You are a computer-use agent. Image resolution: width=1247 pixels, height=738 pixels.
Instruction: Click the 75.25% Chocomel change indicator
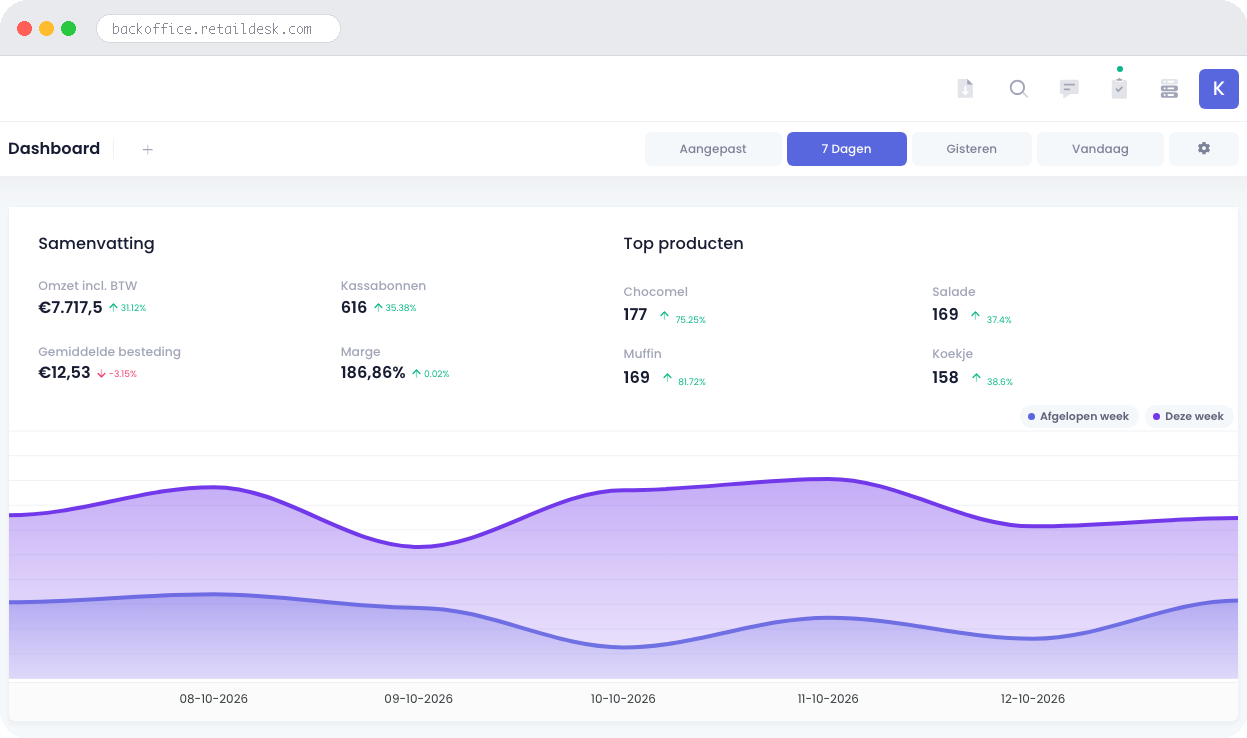(x=683, y=319)
